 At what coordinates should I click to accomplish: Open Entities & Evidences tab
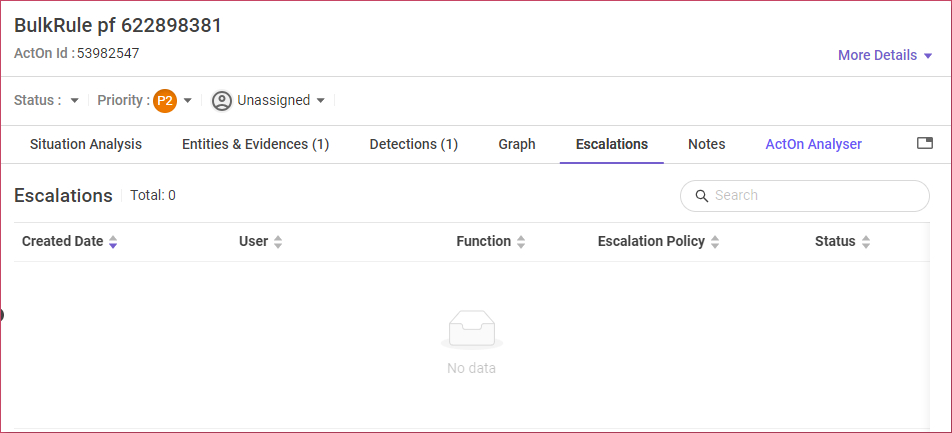coord(255,144)
